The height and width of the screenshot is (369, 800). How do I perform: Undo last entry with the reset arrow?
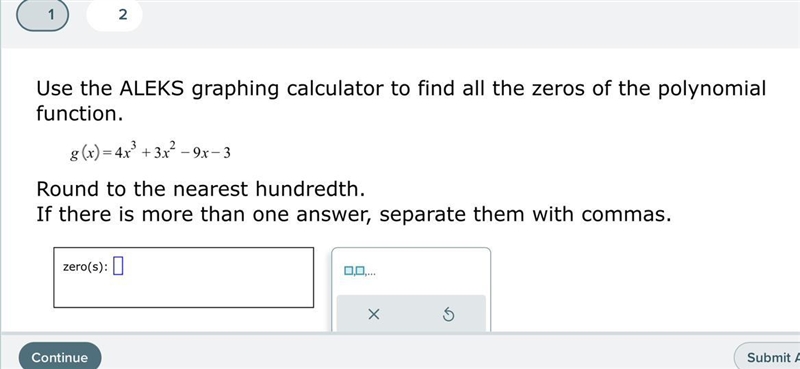point(448,315)
